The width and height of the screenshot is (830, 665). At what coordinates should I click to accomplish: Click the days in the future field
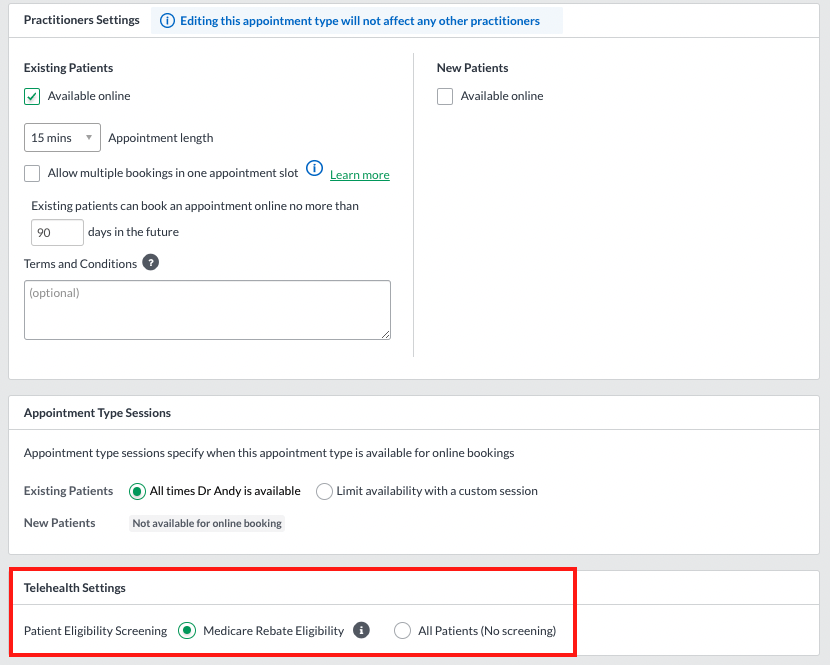(57, 232)
